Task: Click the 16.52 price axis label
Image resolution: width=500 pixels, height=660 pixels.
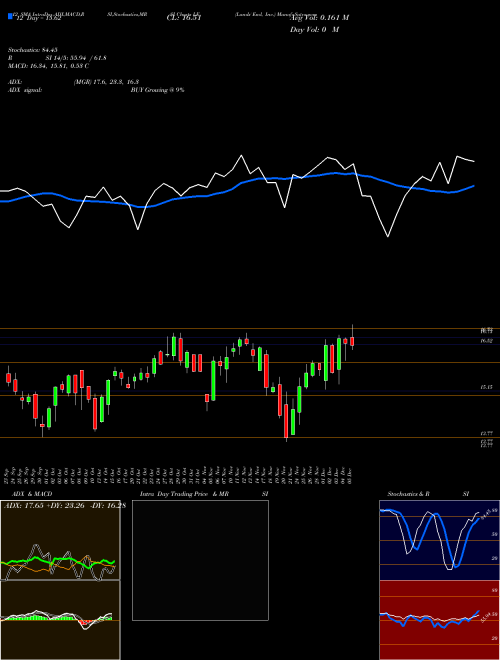Action: [487, 341]
